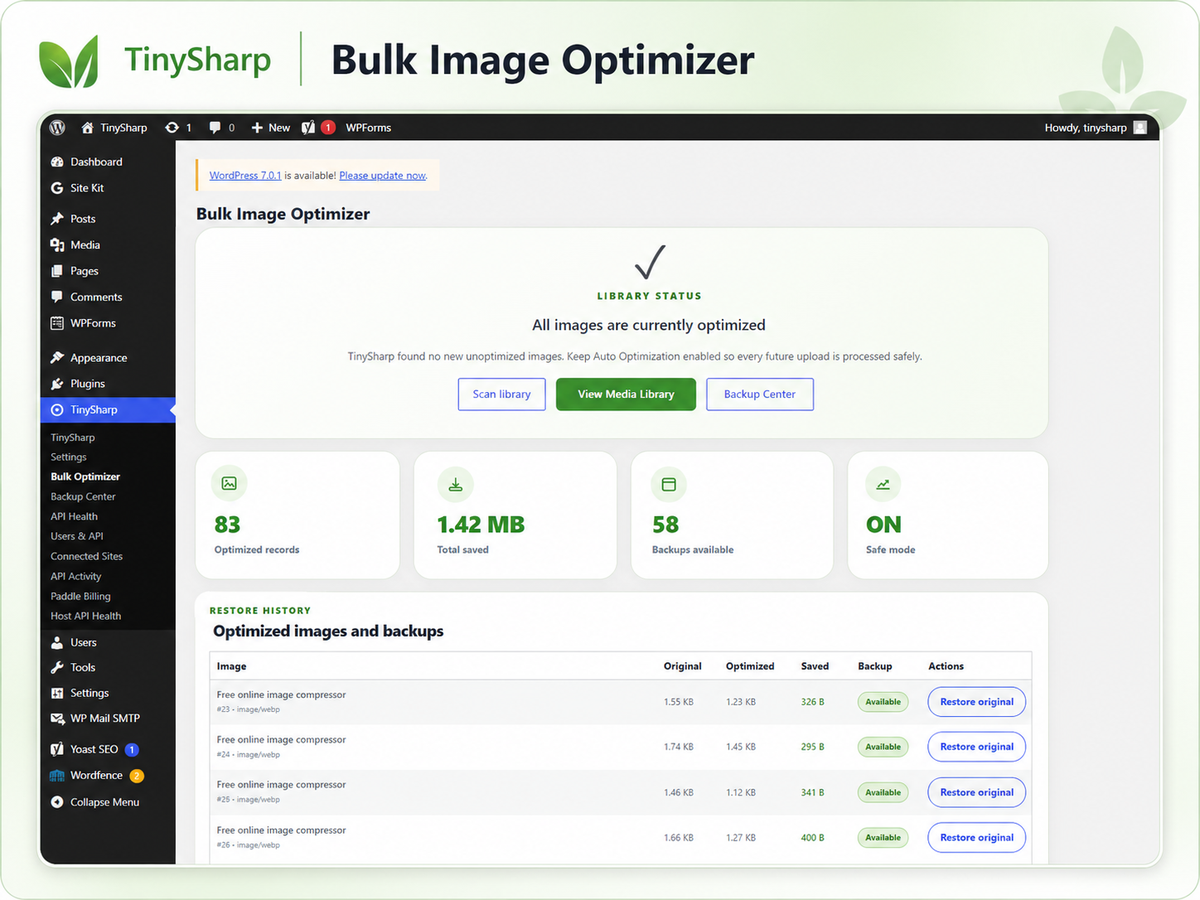This screenshot has width=1200, height=900.
Task: Click the Optimized column header
Action: [x=750, y=666]
